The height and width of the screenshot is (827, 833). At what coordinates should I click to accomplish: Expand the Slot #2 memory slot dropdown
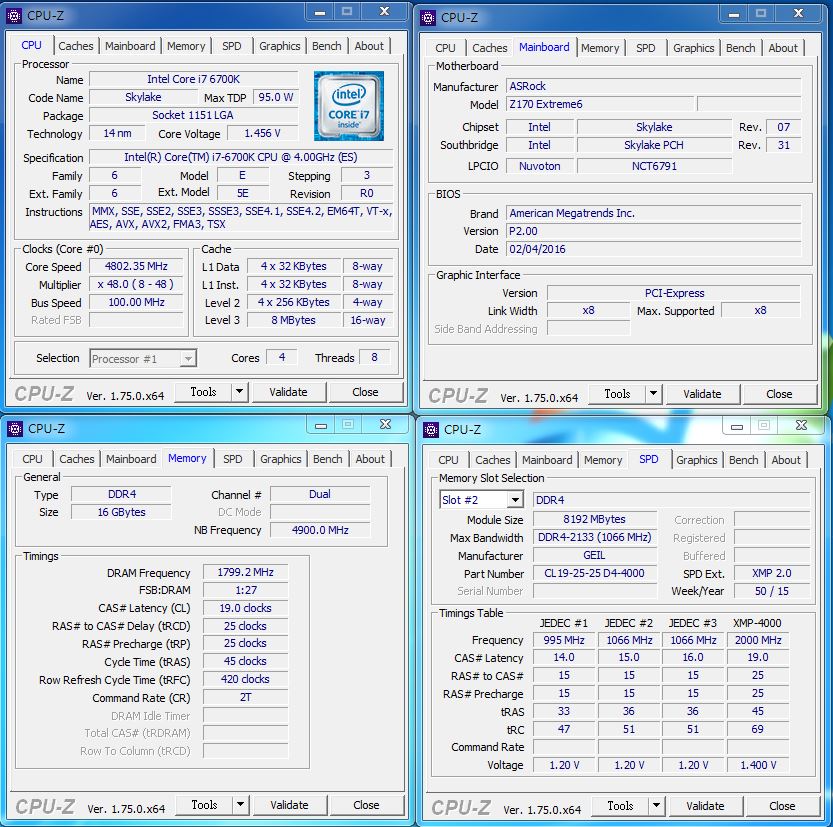coord(515,500)
